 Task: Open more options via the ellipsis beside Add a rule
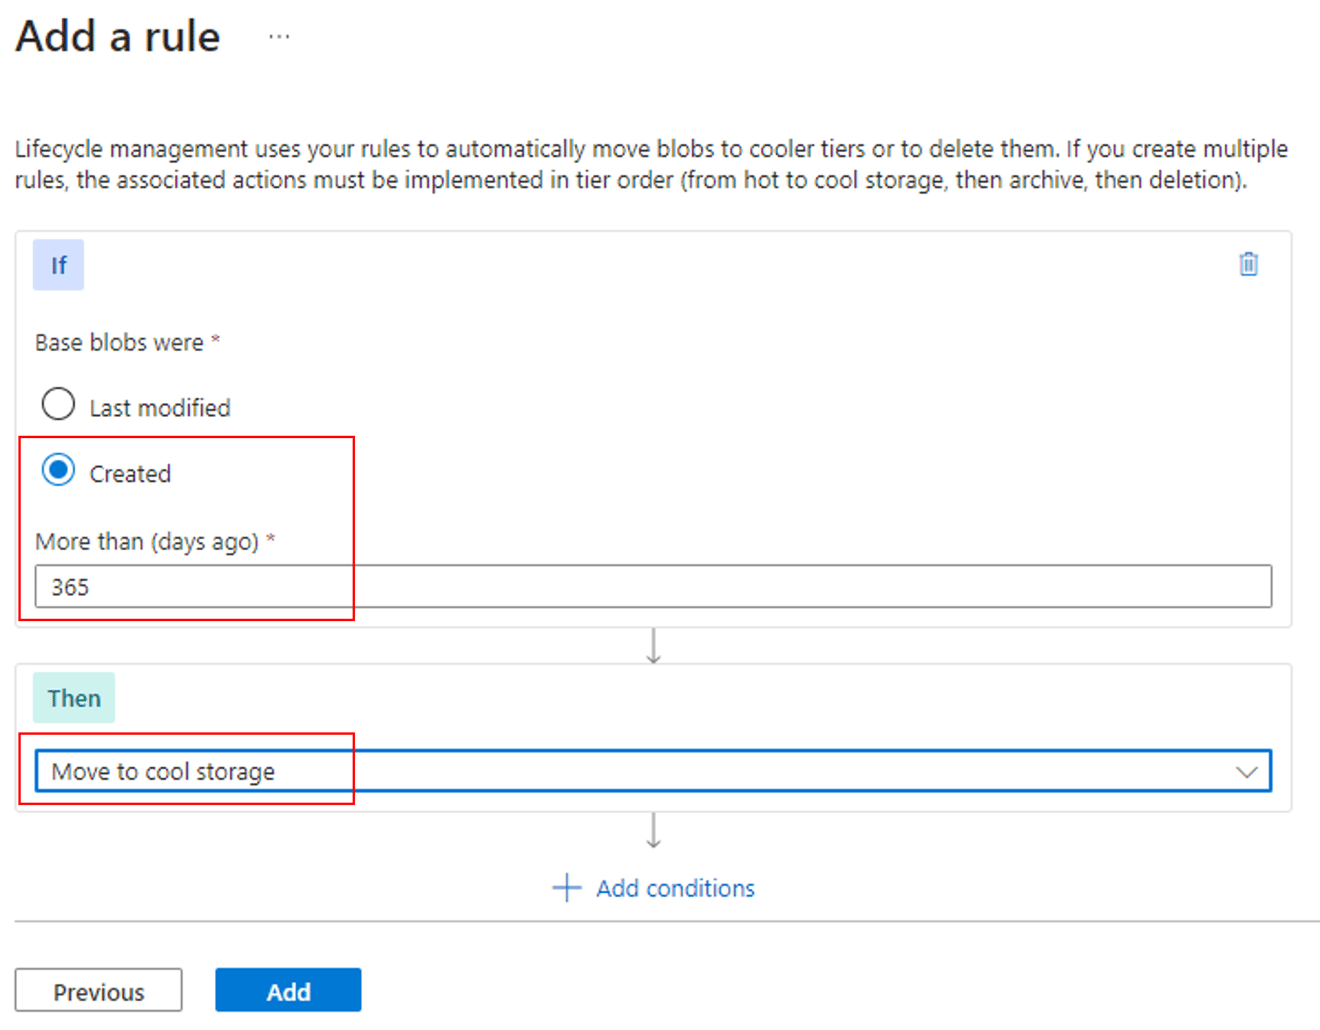click(278, 36)
